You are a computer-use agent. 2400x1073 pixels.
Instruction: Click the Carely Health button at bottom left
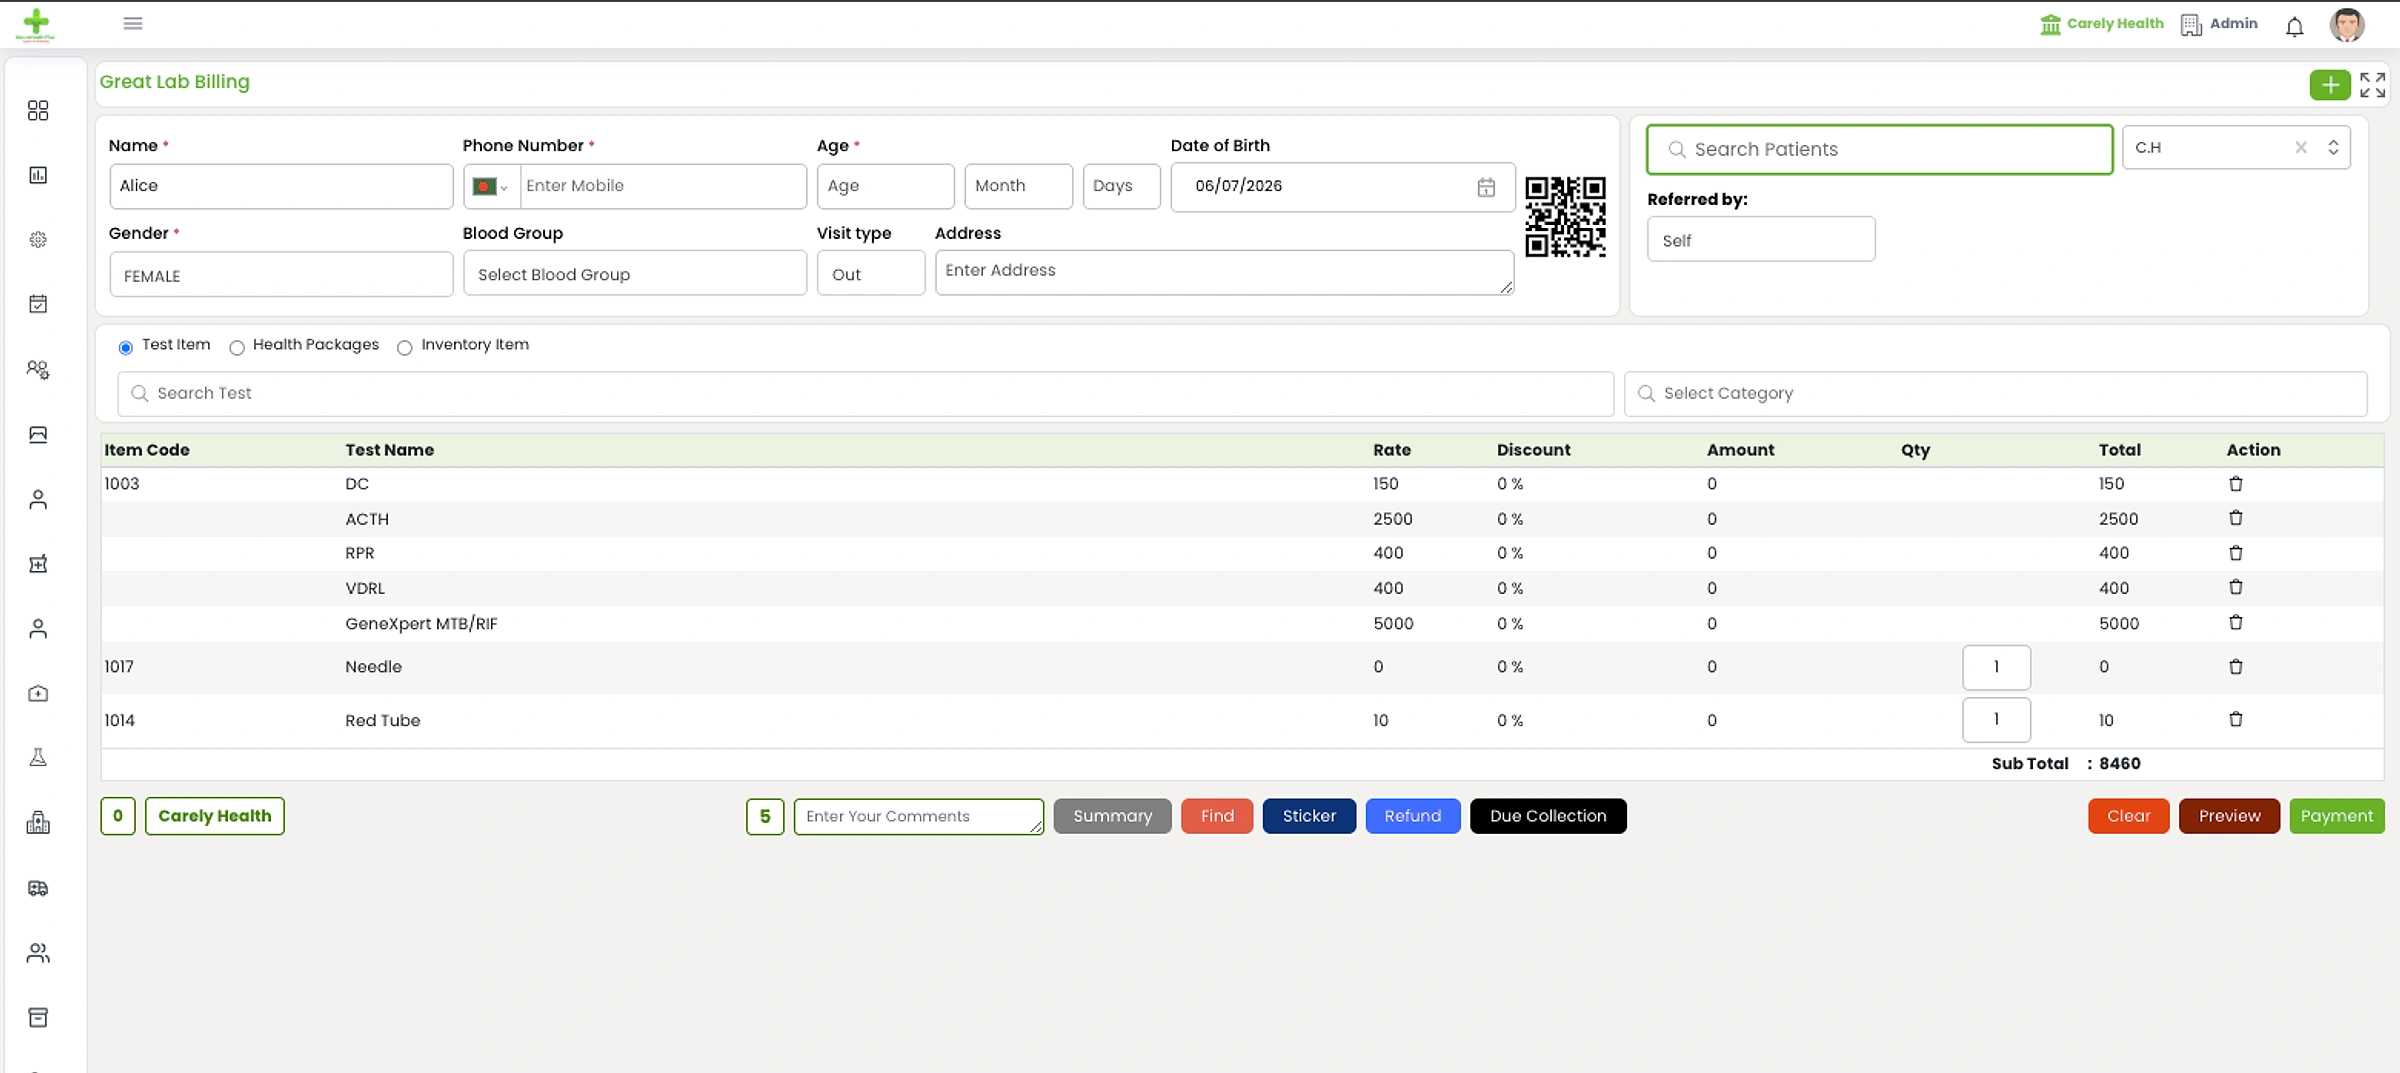click(214, 816)
